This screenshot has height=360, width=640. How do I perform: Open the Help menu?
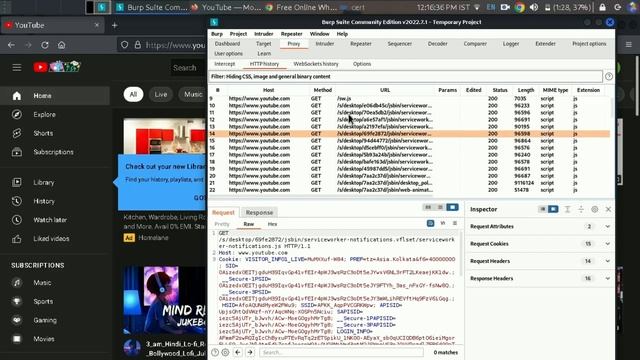342,34
